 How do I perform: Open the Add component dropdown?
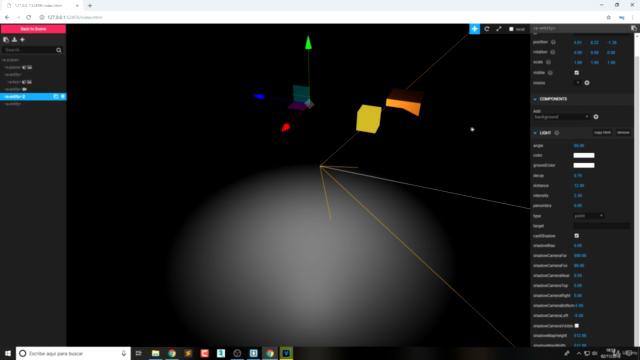[x=561, y=117]
